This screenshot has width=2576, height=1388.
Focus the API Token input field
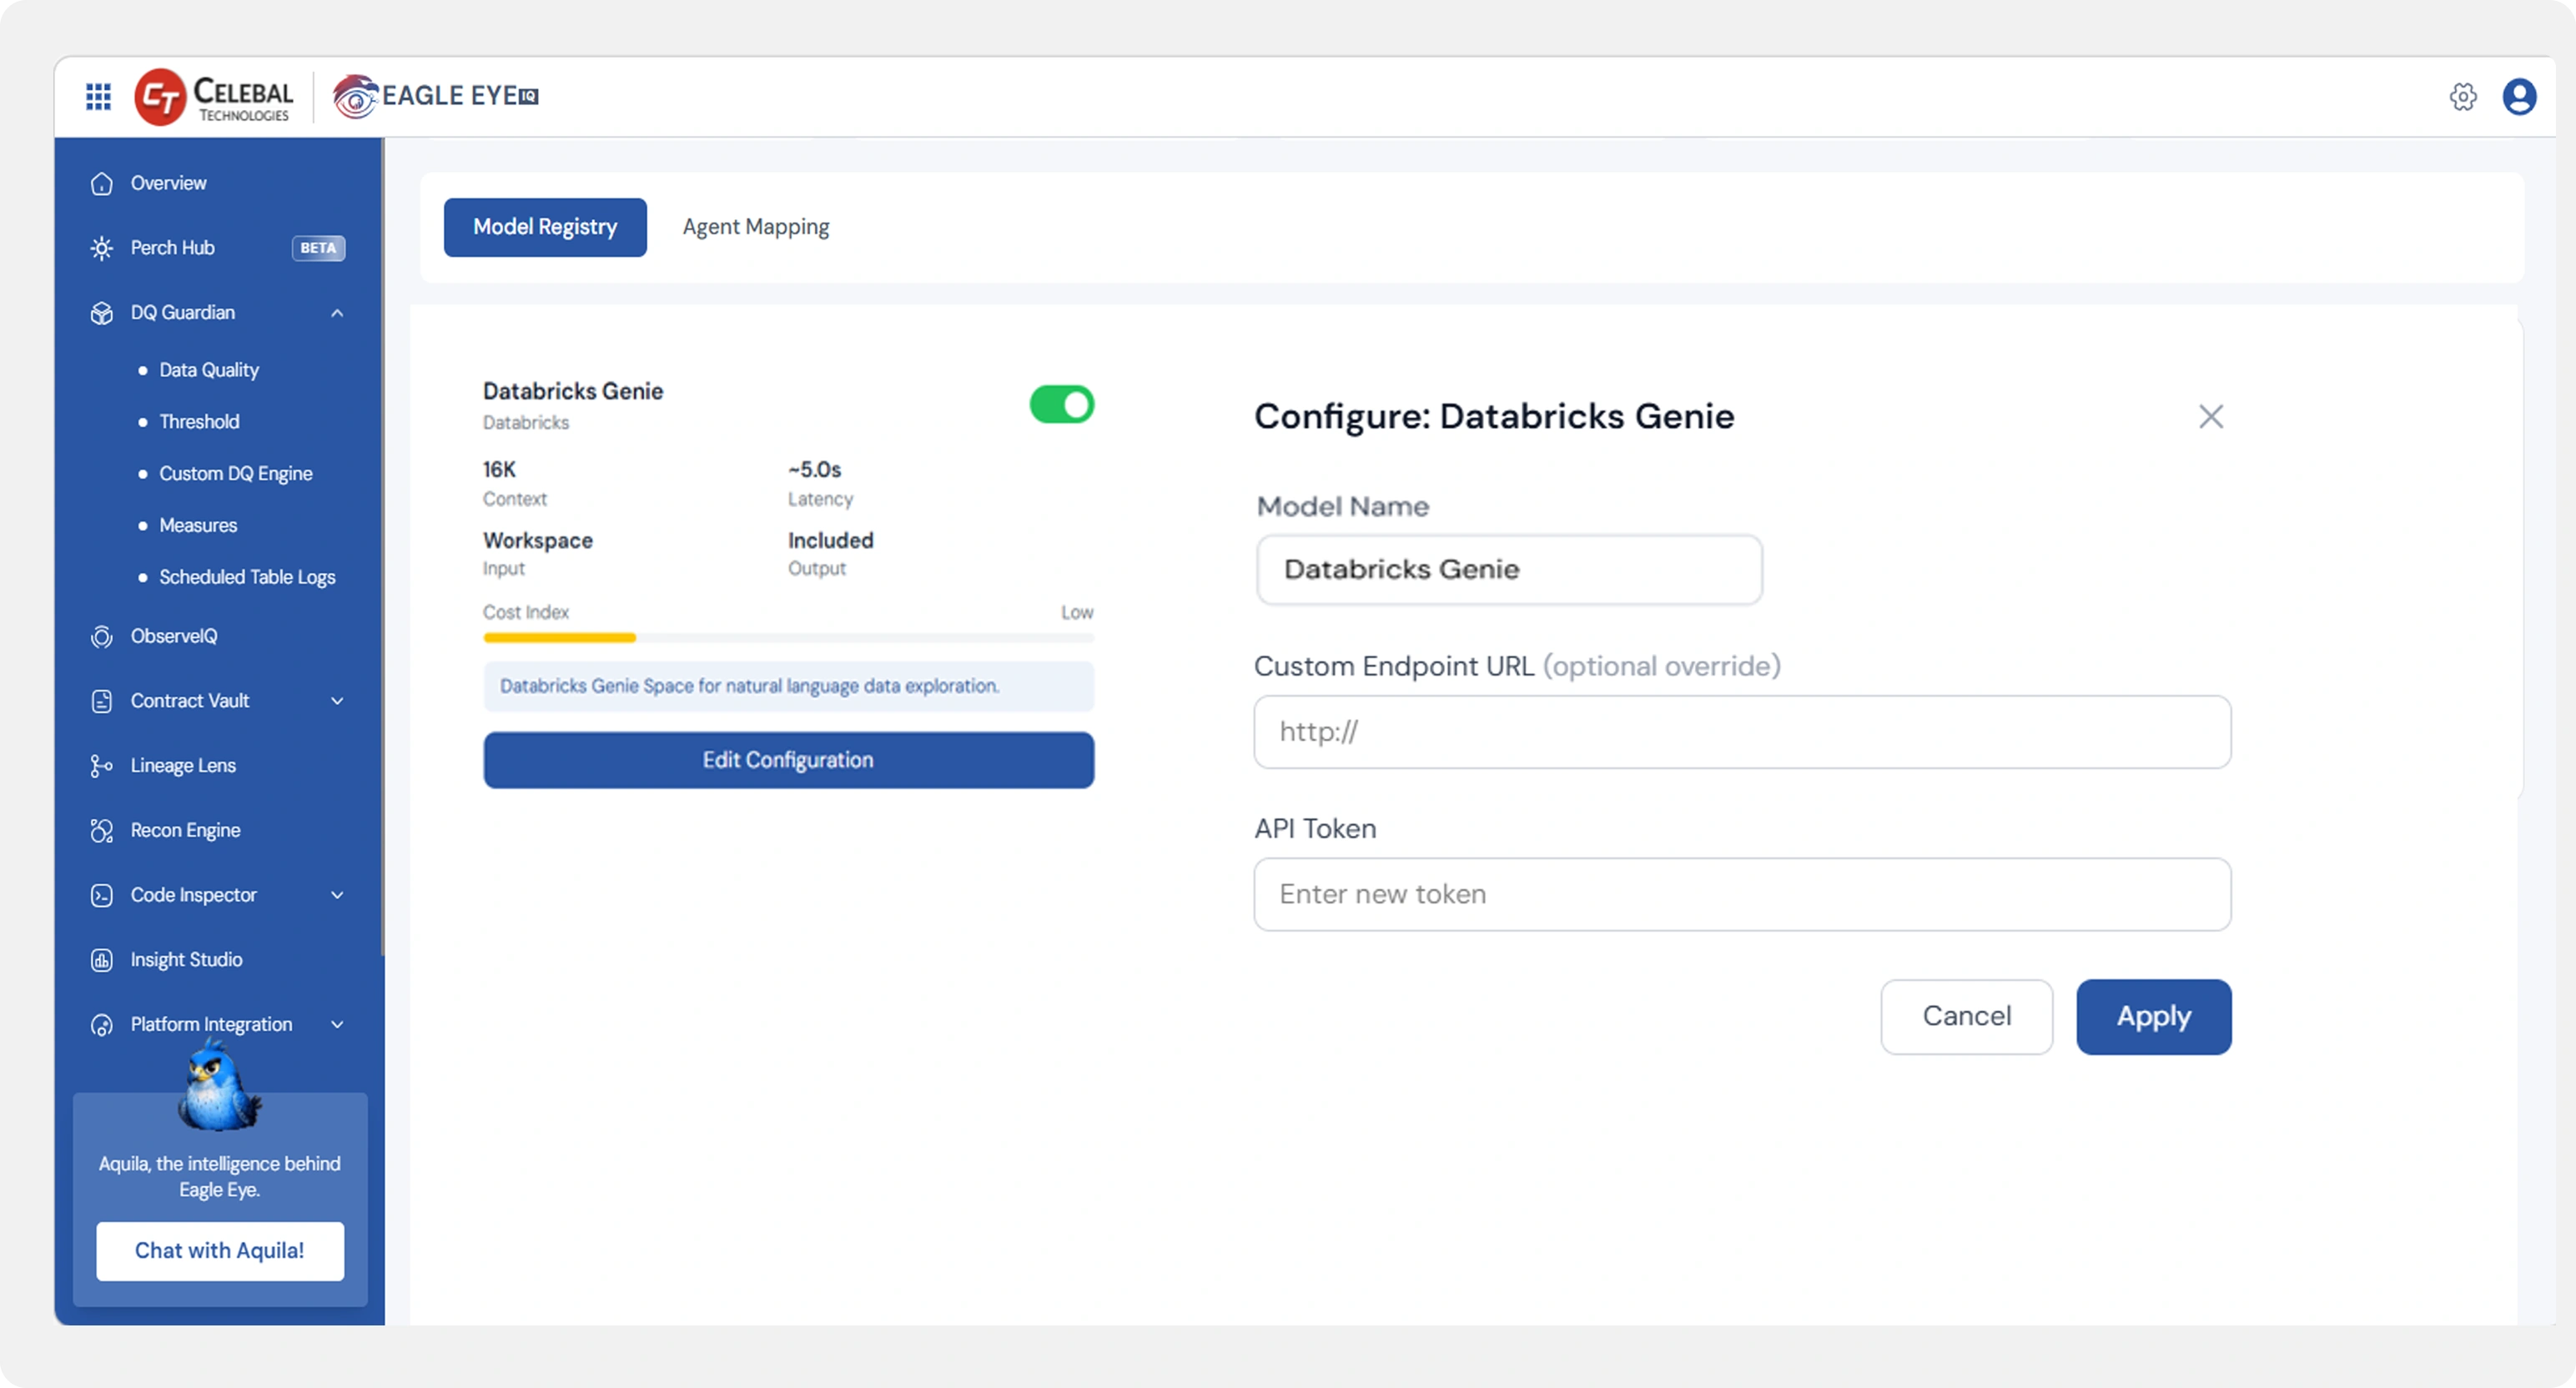coord(1742,895)
